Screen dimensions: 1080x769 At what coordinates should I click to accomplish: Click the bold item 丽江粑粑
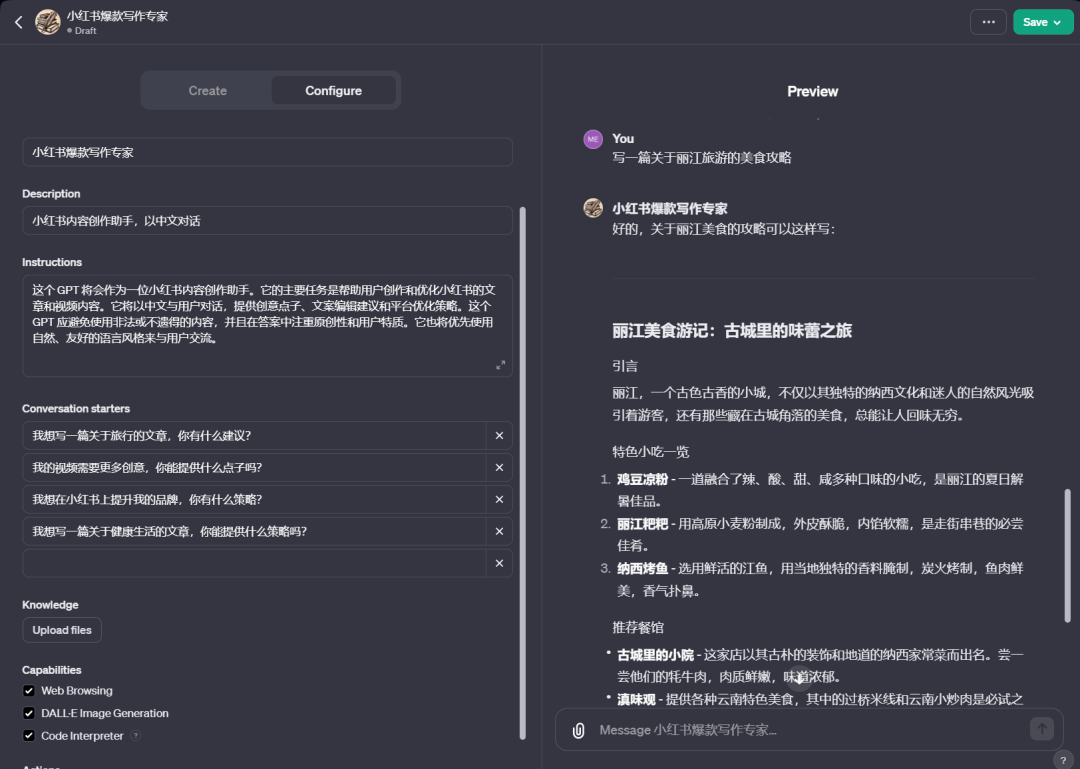click(x=642, y=524)
